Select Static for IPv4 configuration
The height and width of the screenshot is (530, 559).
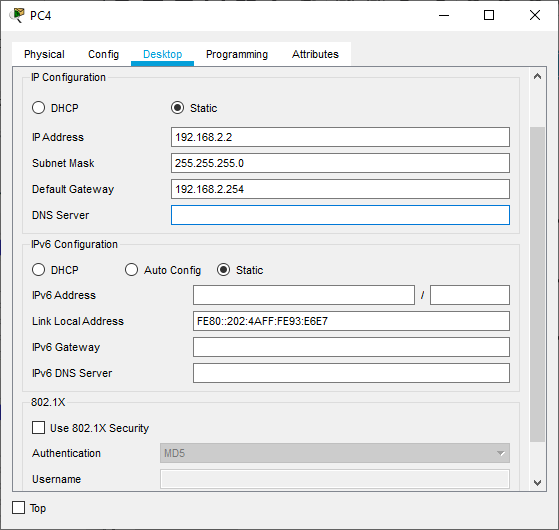[177, 108]
